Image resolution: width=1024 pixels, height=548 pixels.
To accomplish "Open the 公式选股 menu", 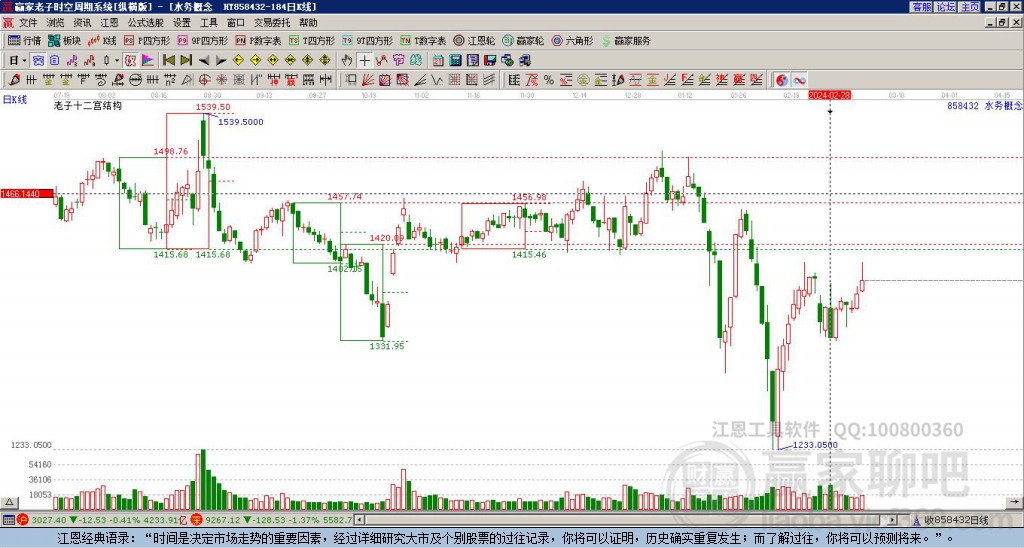I will pyautogui.click(x=145, y=23).
